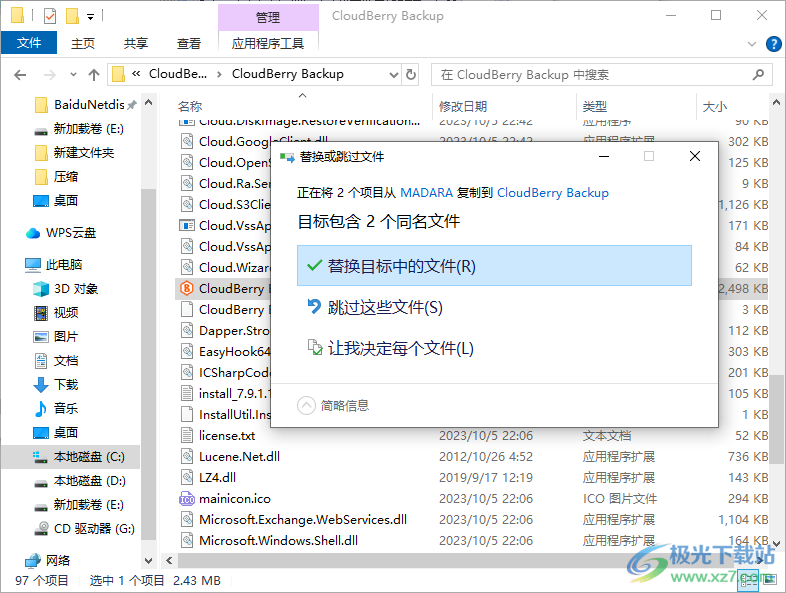786x593 pixels.
Task: Select Microsoft.Exchange.WebServices.dll file
Action: click(x=303, y=520)
